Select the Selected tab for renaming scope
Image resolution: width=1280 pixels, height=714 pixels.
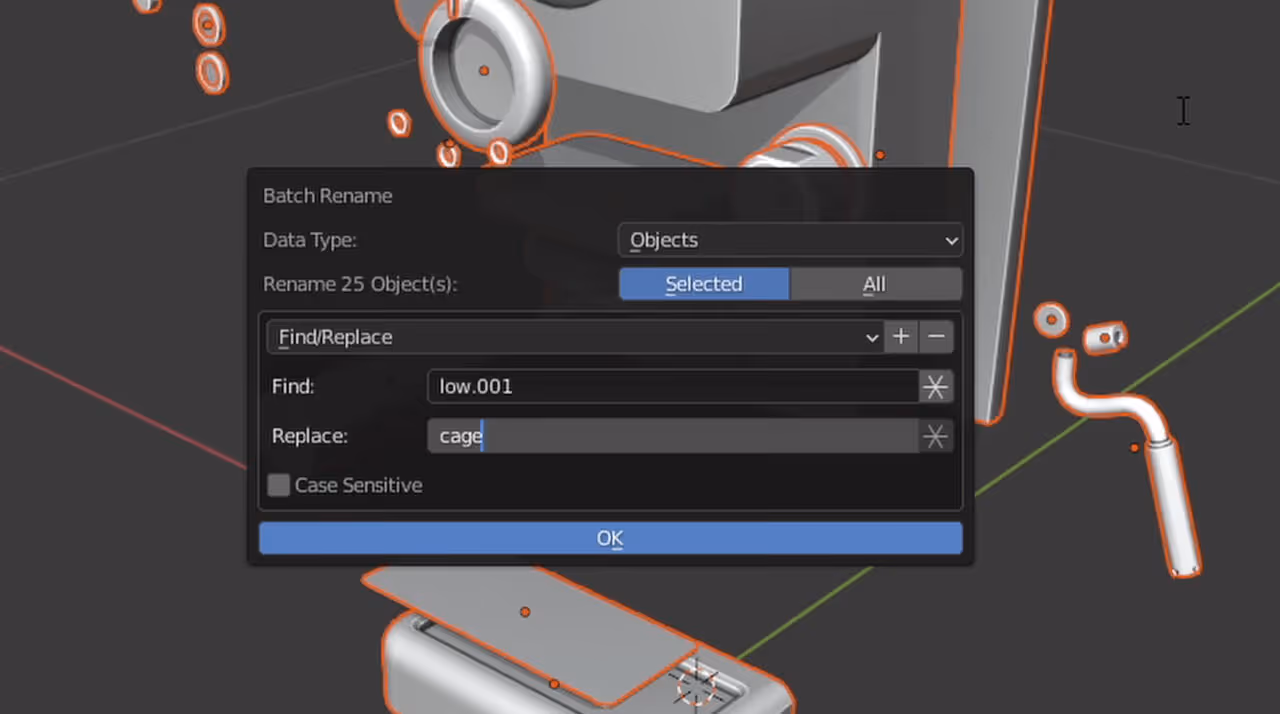pyautogui.click(x=703, y=284)
